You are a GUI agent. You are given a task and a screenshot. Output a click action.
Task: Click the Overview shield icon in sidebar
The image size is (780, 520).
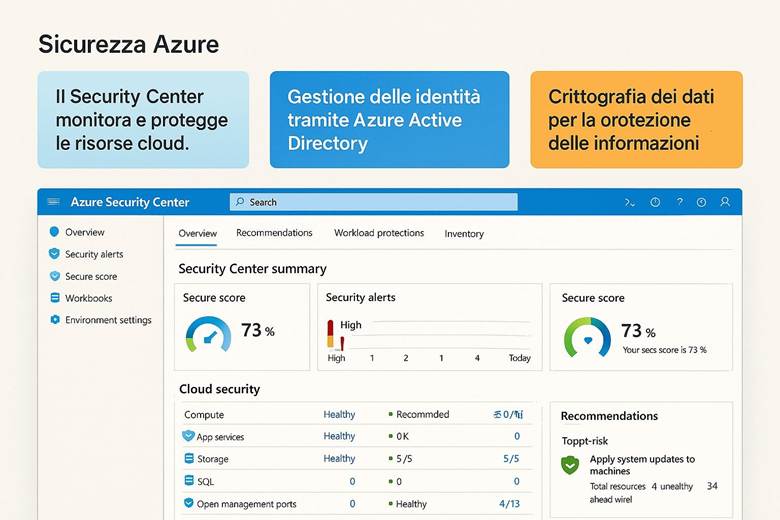coord(54,232)
